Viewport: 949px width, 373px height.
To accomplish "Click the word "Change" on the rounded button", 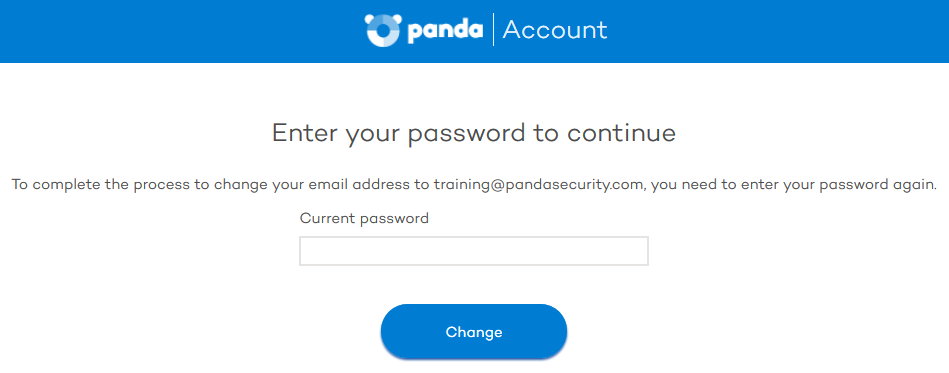I will pyautogui.click(x=474, y=332).
